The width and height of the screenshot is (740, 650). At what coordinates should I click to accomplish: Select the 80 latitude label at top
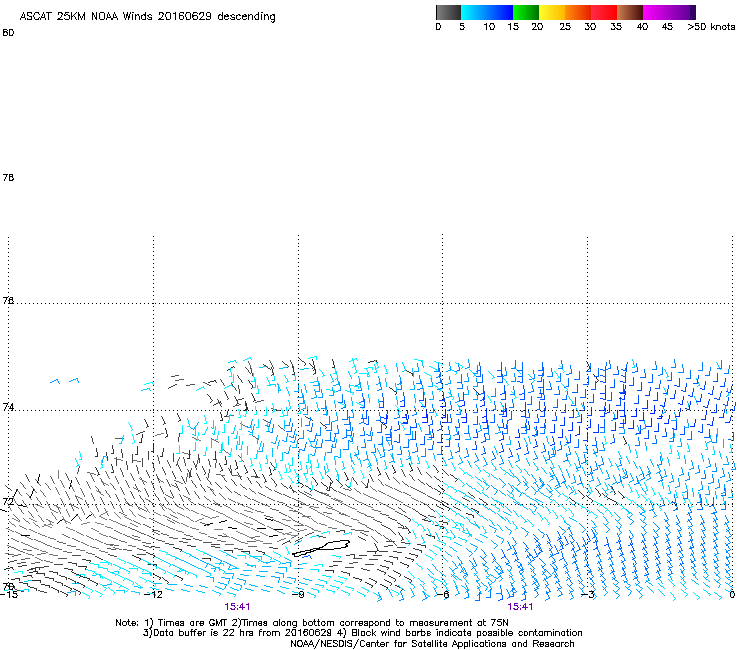pos(8,33)
